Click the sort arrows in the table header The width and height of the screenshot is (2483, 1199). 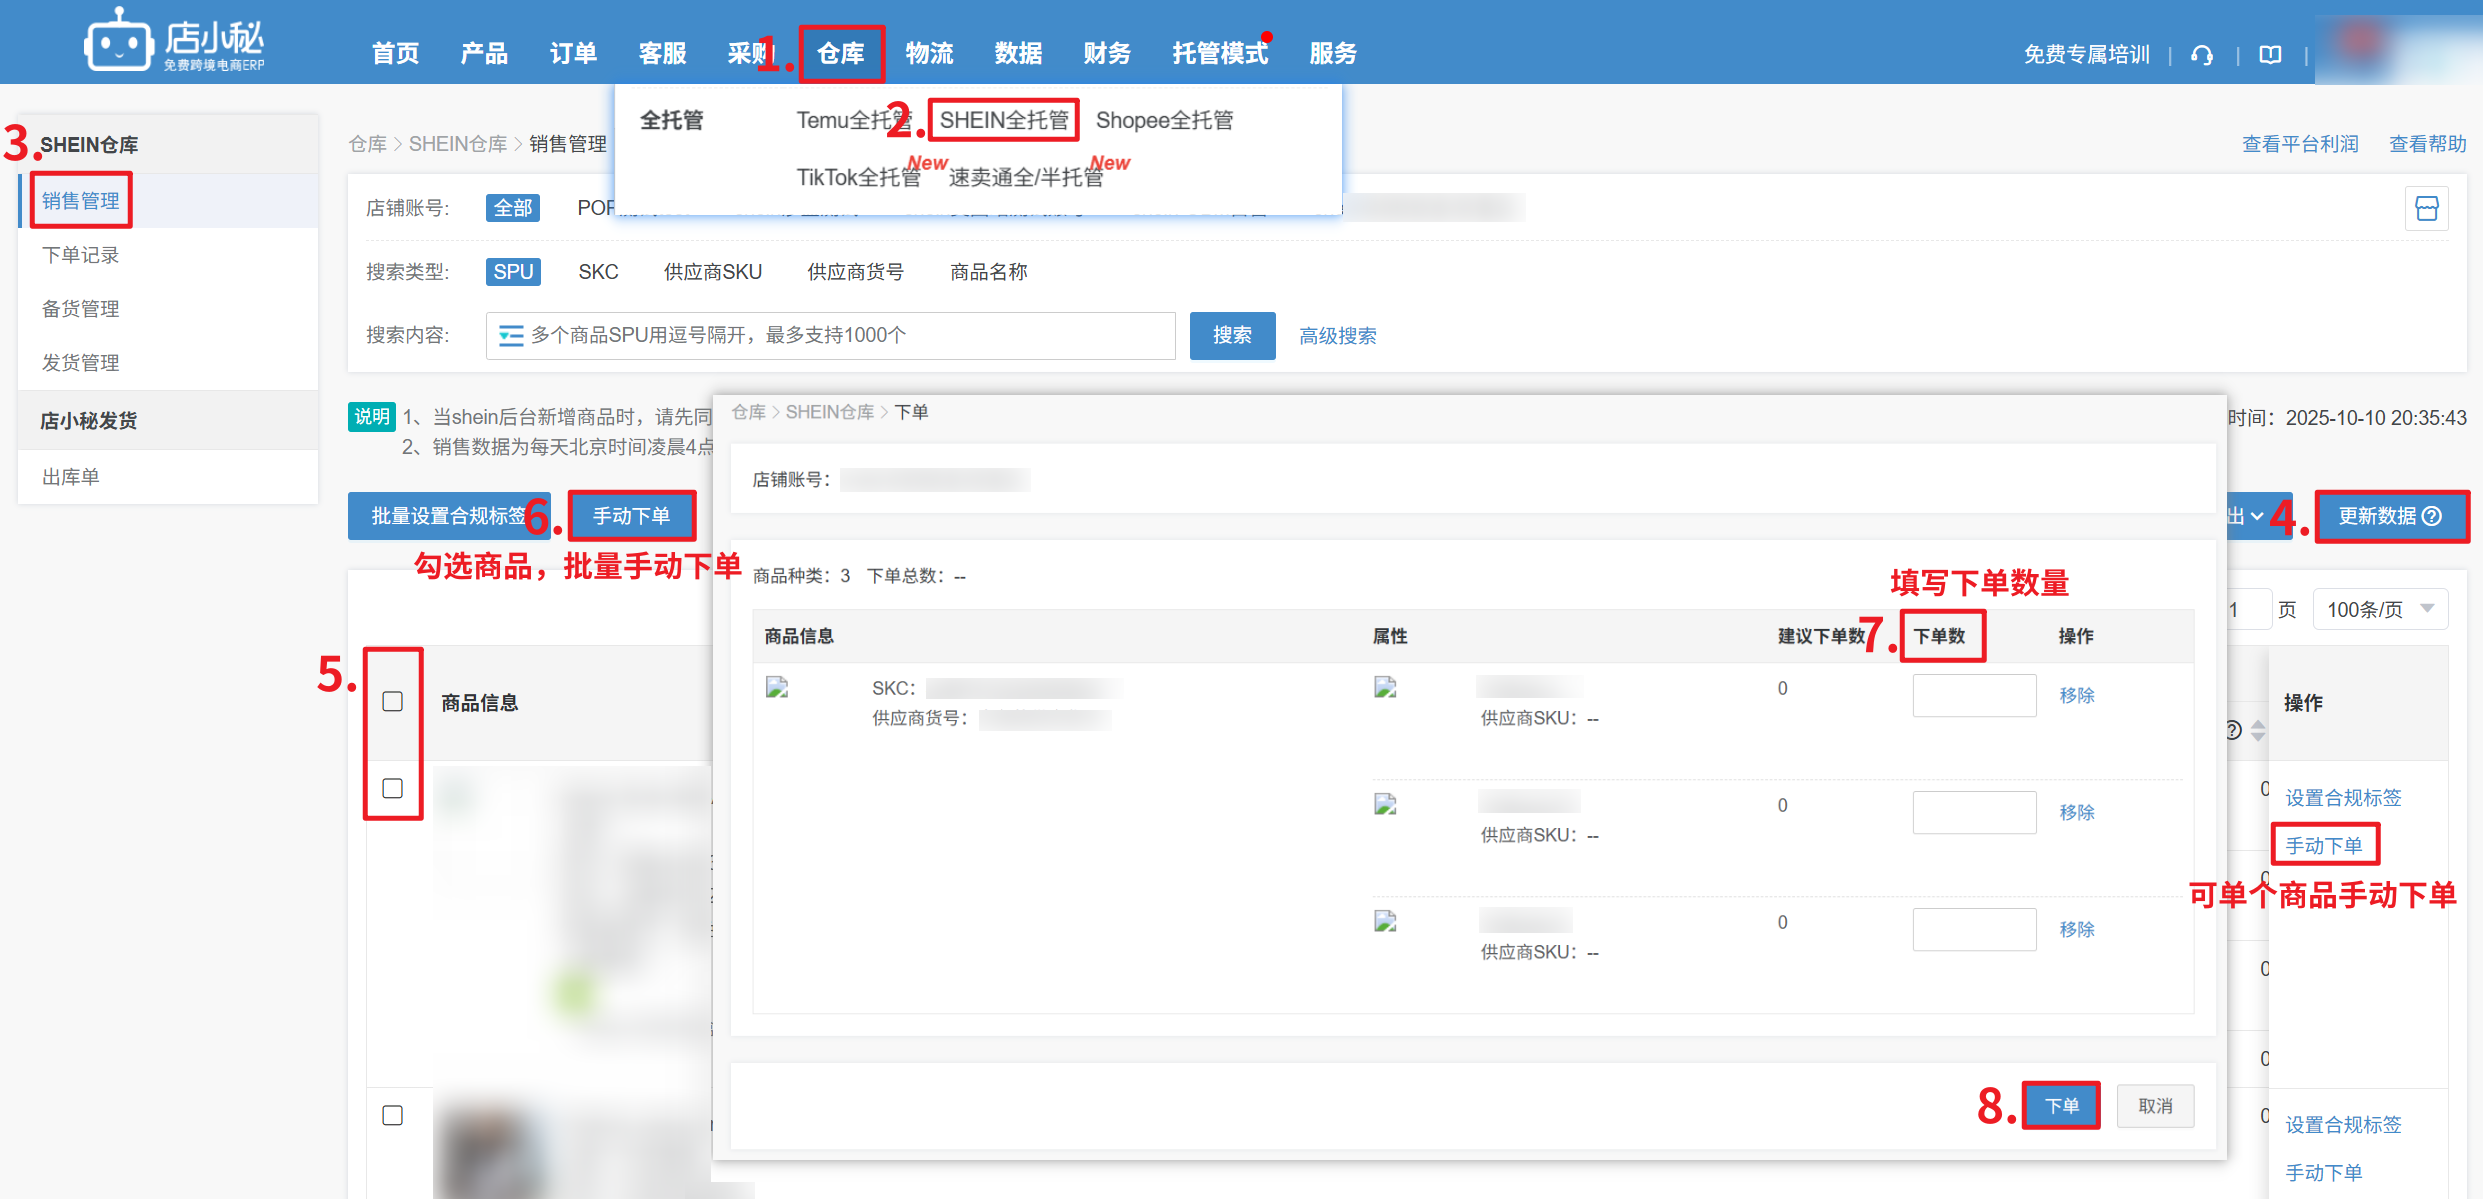tap(2258, 731)
